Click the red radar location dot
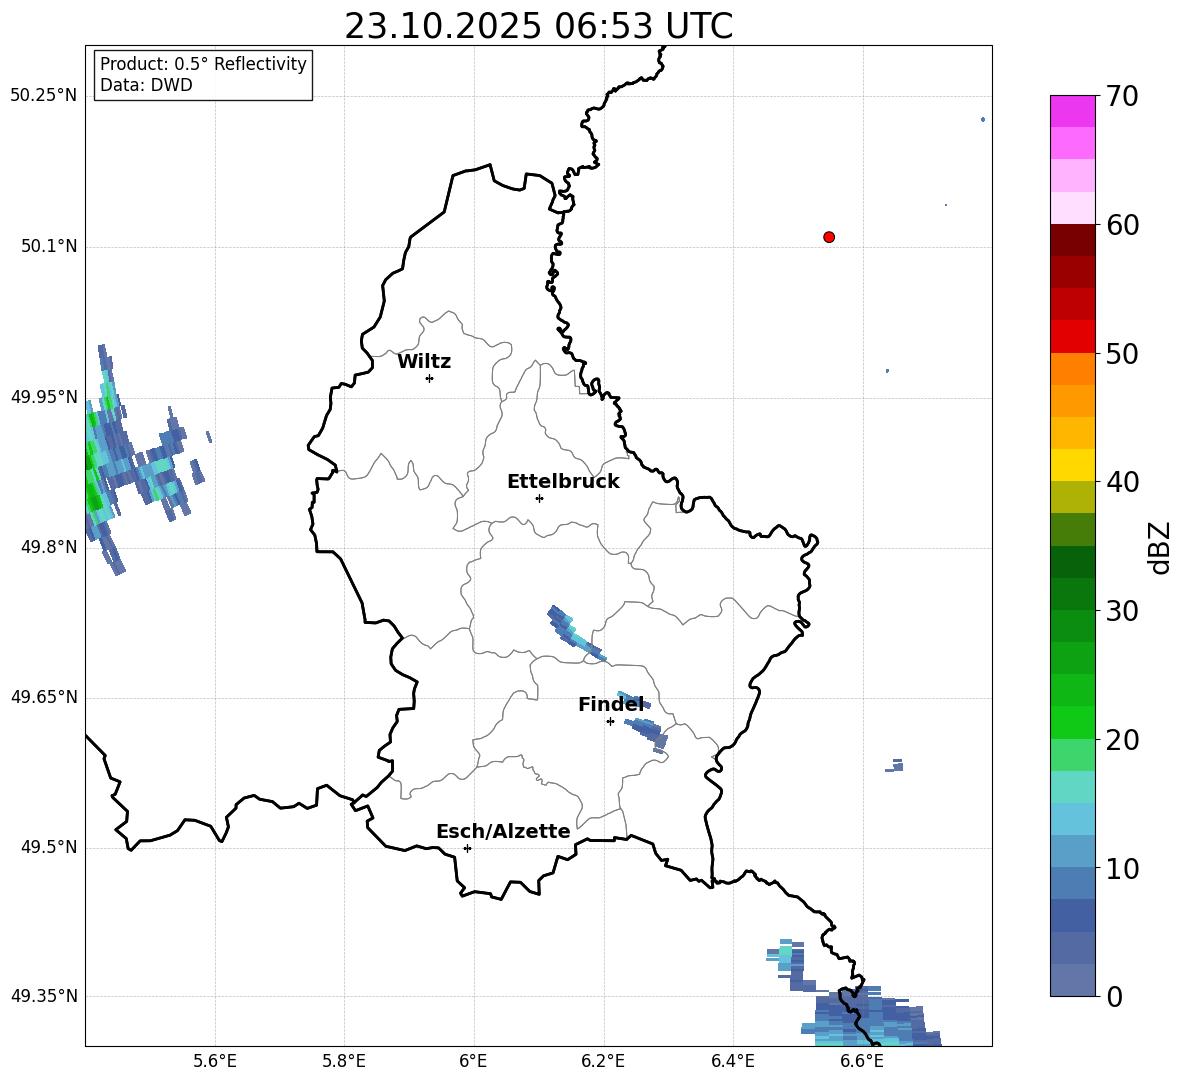The image size is (1184, 1081). pyautogui.click(x=829, y=237)
